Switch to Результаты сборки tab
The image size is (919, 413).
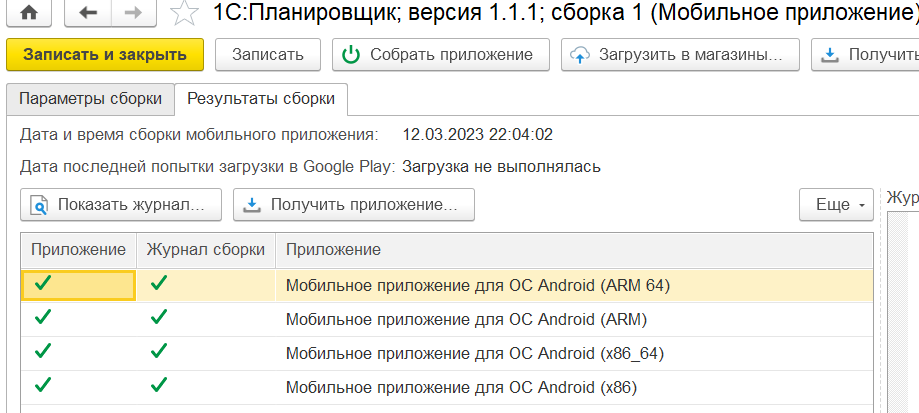pyautogui.click(x=261, y=98)
